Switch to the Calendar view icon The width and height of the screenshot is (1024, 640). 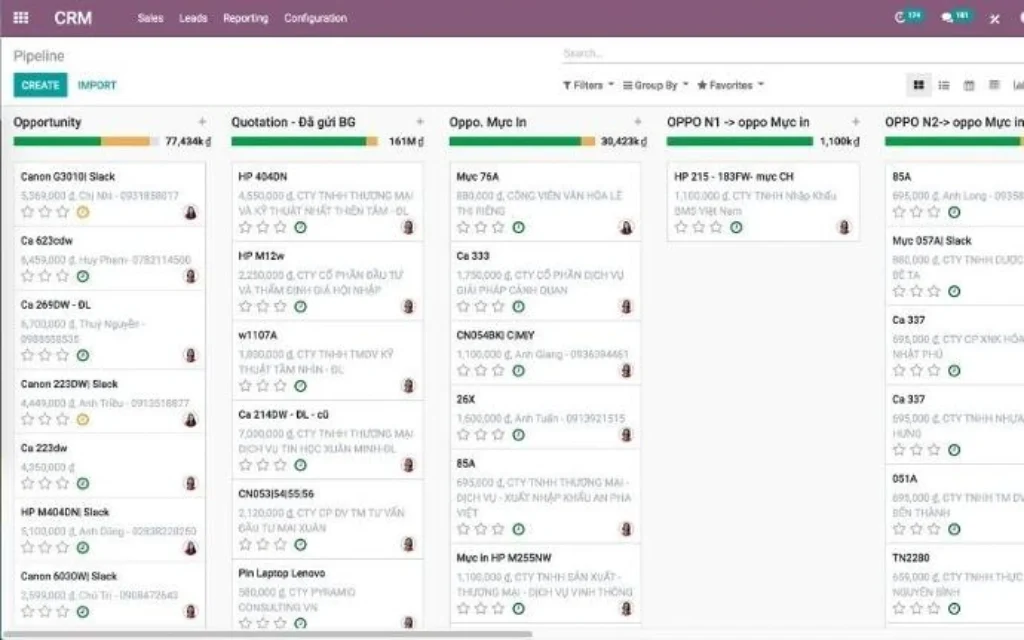pyautogui.click(x=969, y=85)
